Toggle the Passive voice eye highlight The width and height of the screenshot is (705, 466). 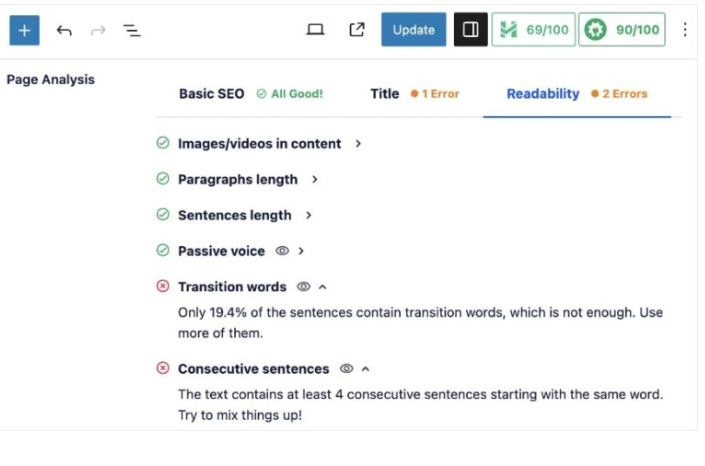(x=282, y=251)
